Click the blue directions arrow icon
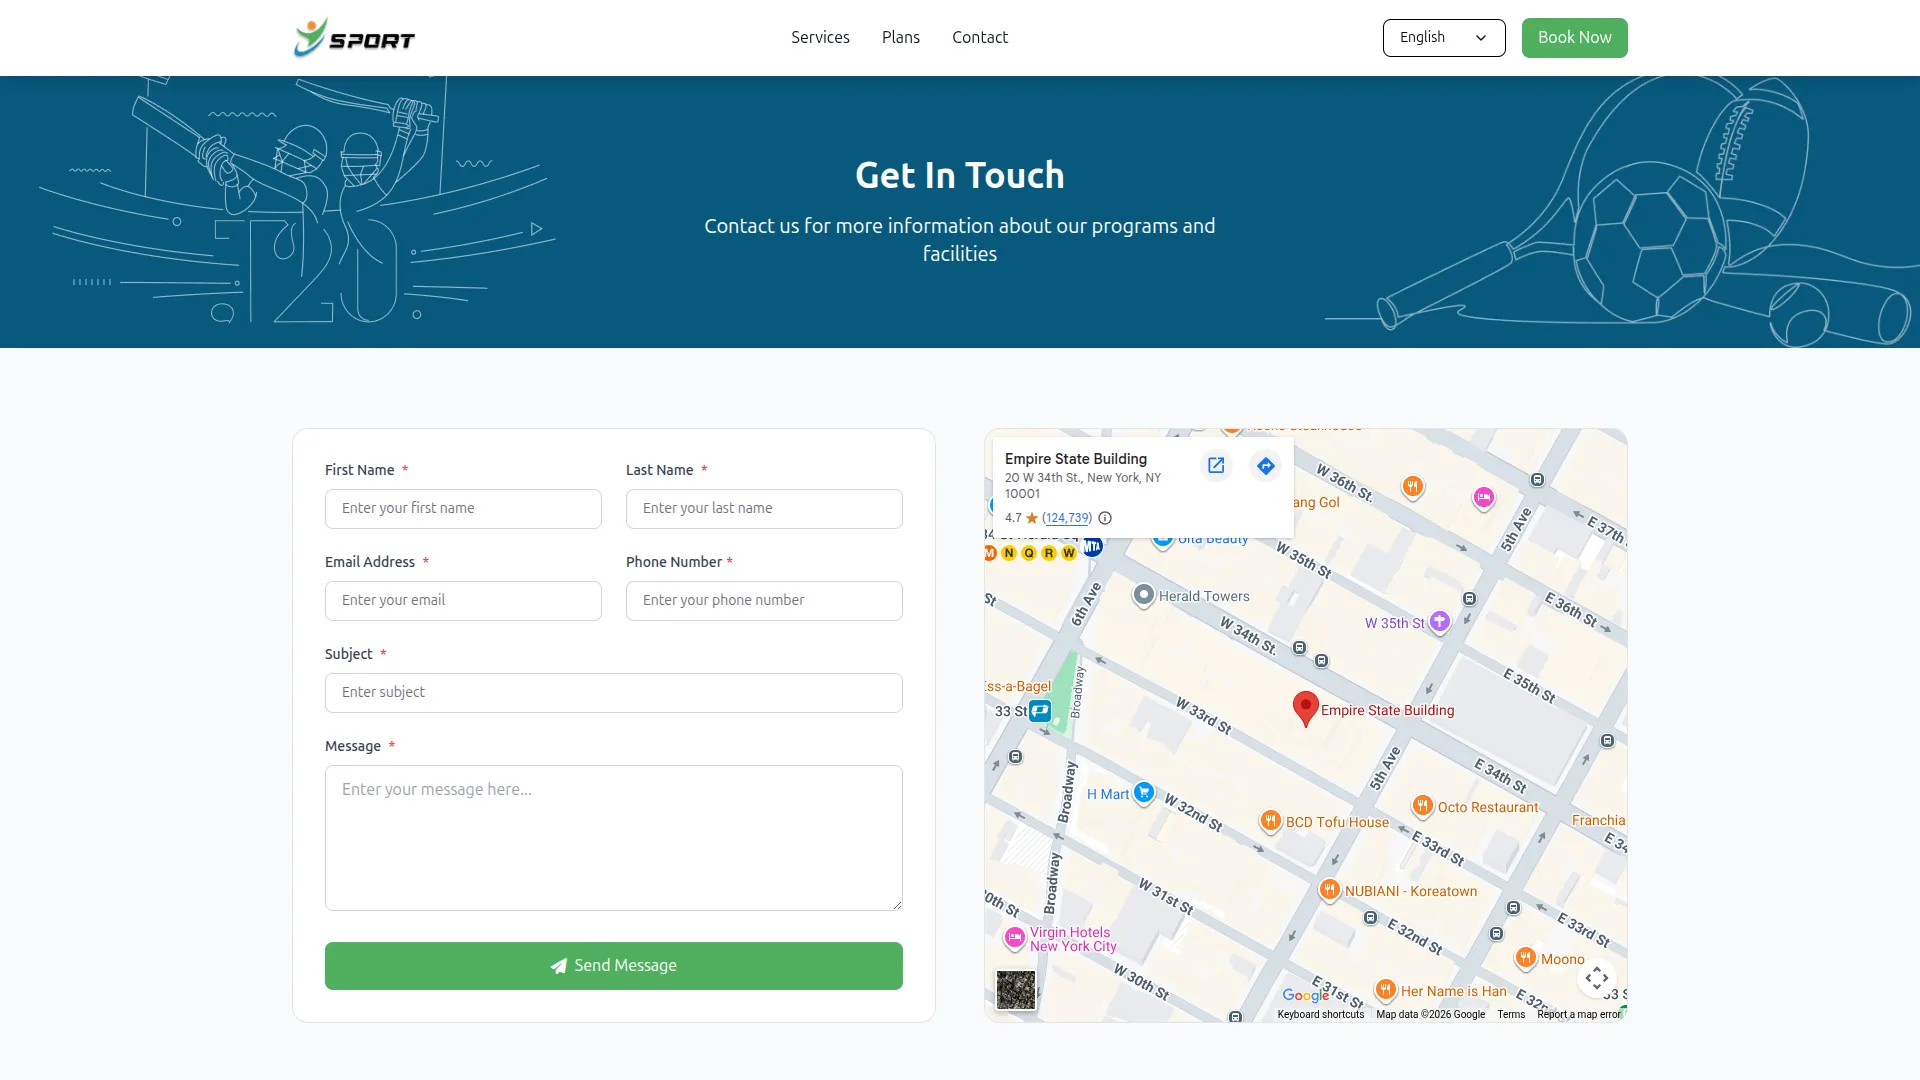Image resolution: width=1920 pixels, height=1080 pixels. [x=1266, y=466]
